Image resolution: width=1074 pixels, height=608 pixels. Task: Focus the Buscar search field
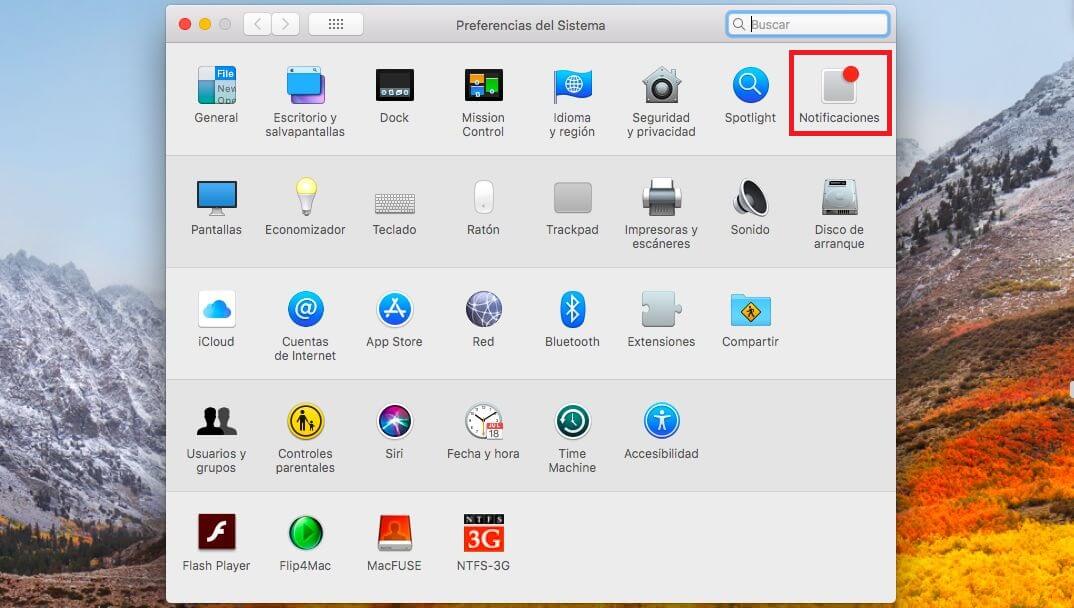click(808, 25)
